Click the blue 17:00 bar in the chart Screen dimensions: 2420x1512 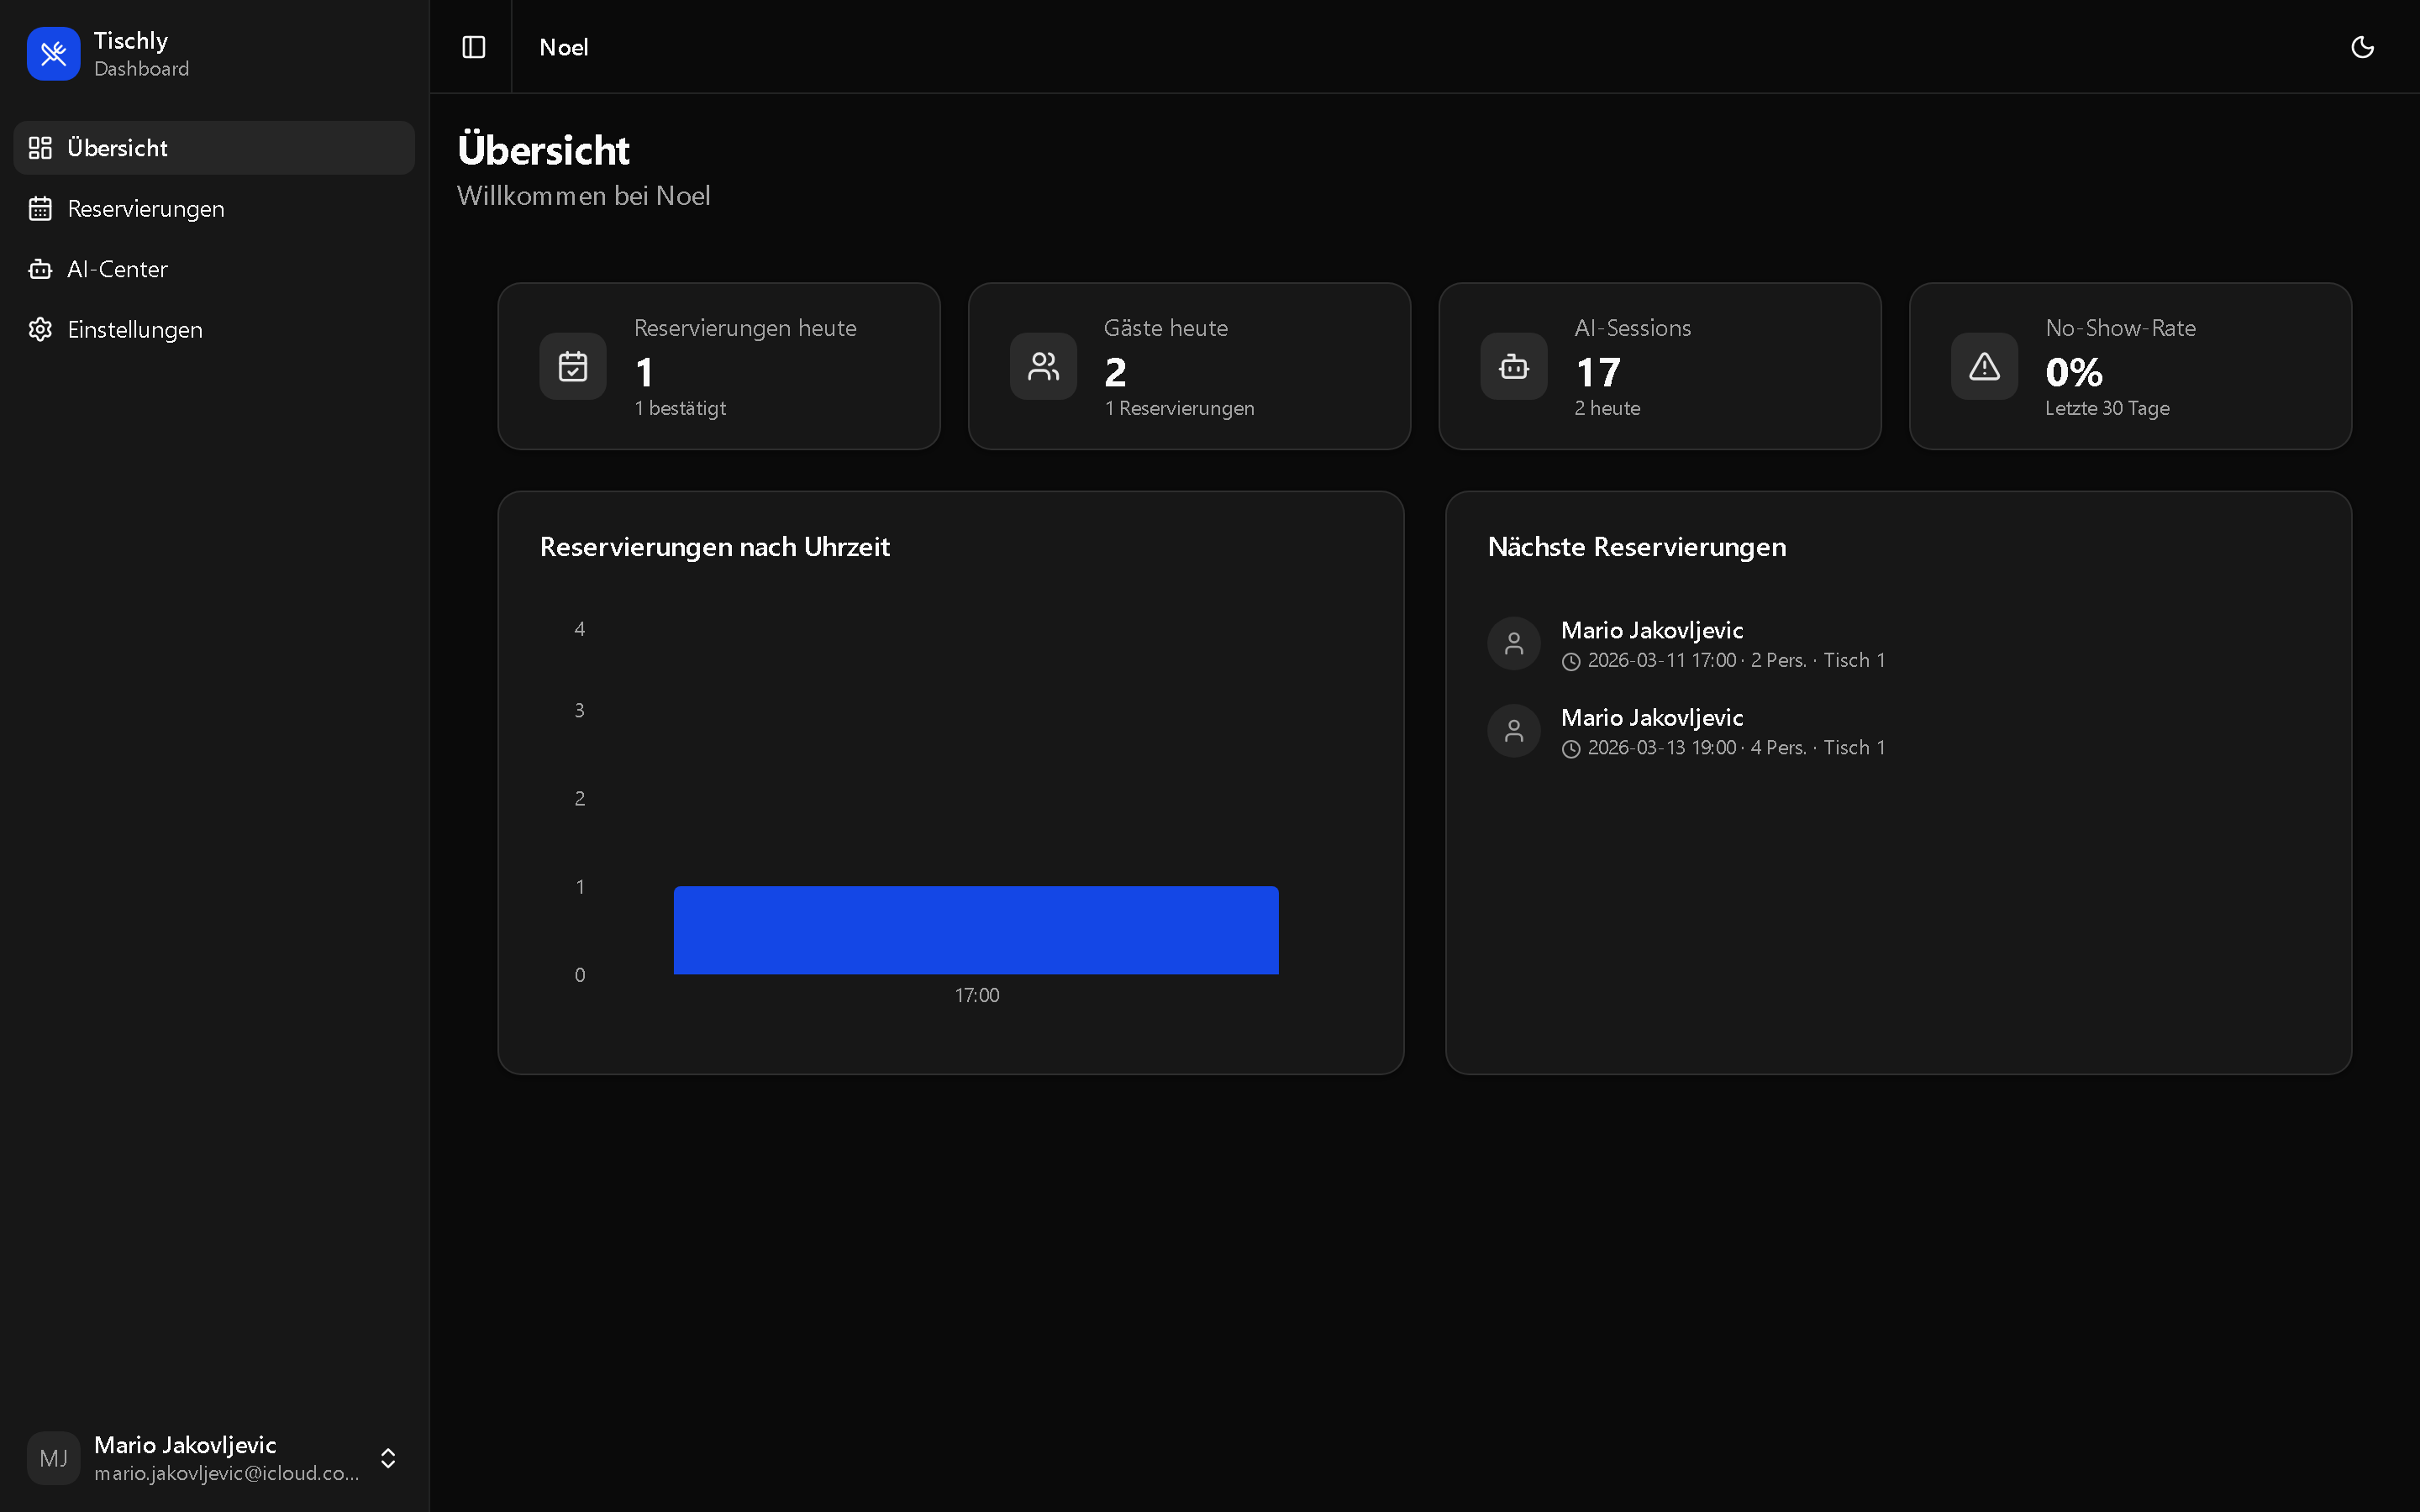[x=976, y=929]
